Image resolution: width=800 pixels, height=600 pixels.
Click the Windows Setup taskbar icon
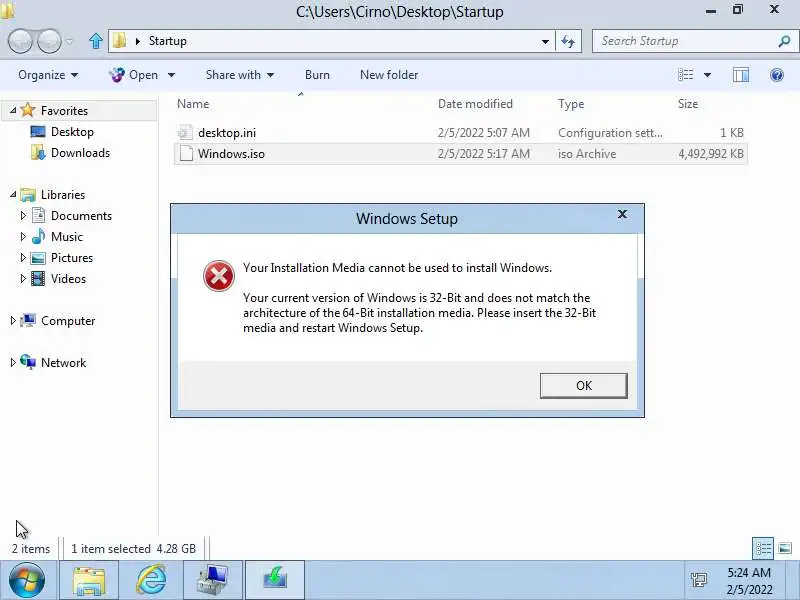(275, 580)
